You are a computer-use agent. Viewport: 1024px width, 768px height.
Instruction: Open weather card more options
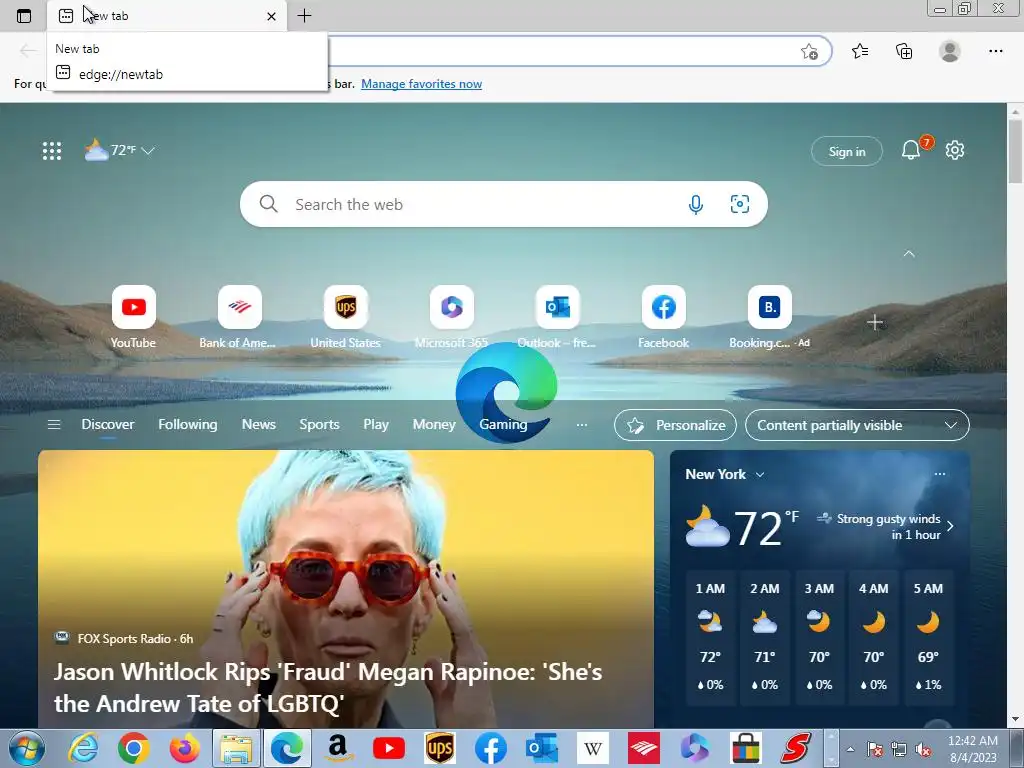(x=940, y=474)
